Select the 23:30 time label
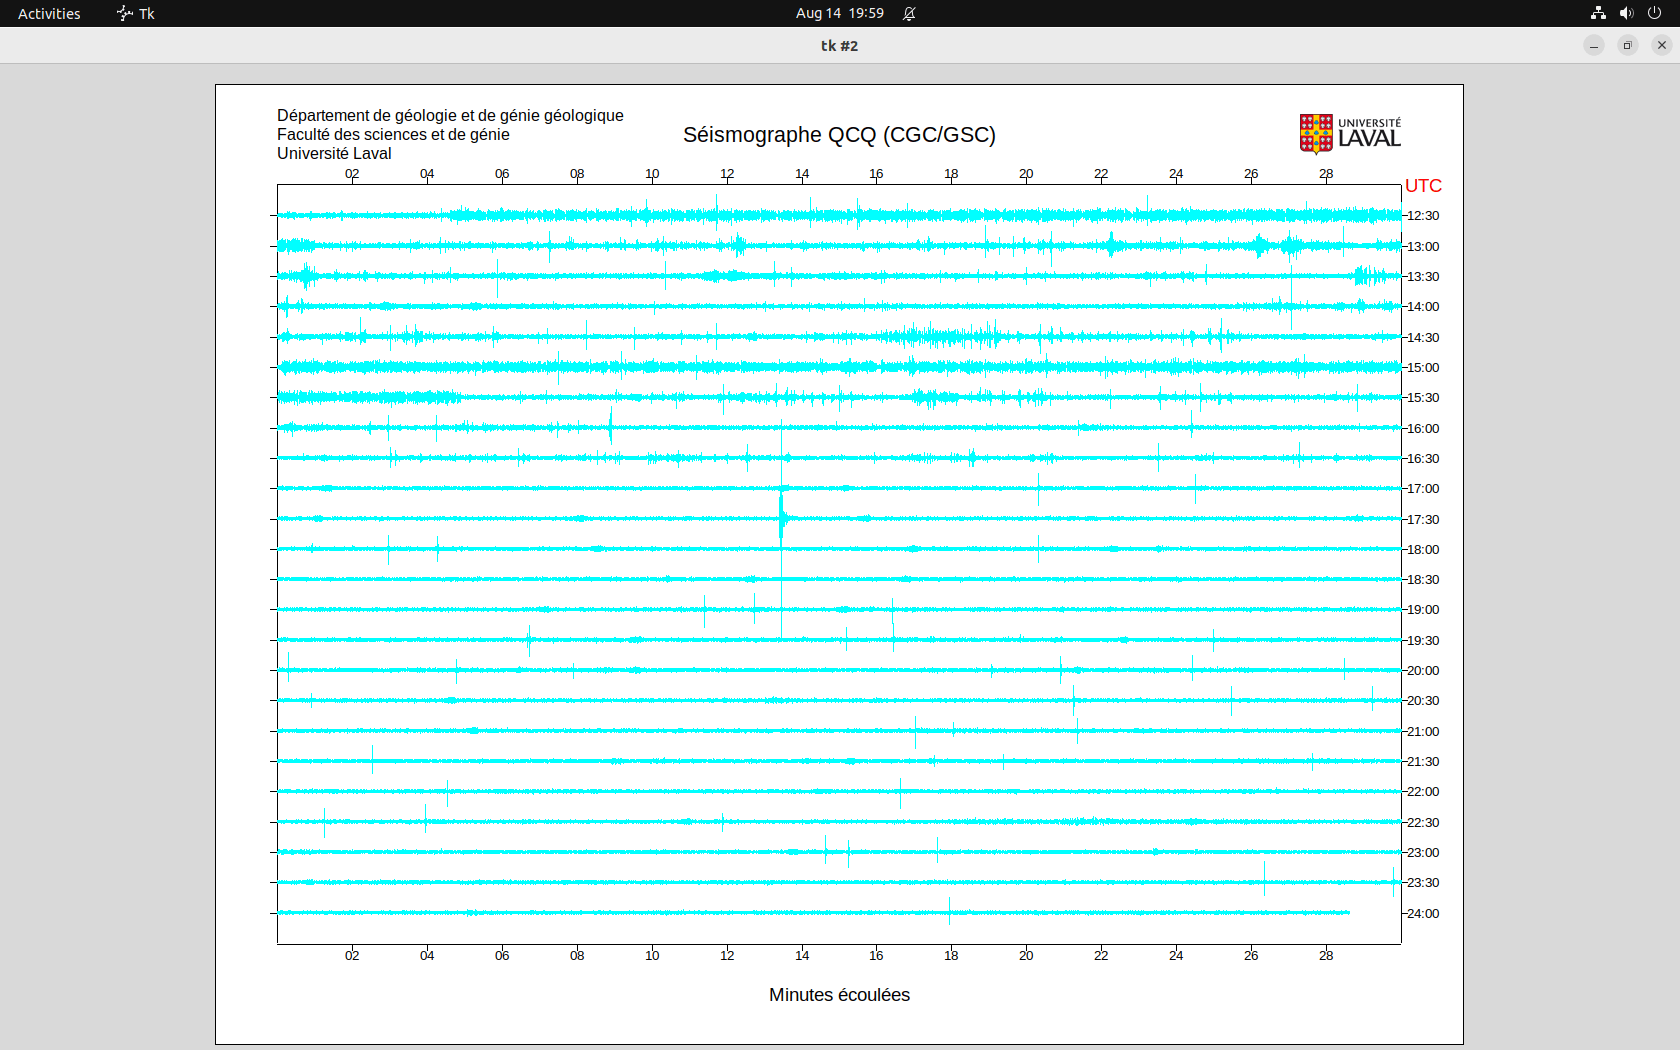The height and width of the screenshot is (1050, 1680). pos(1423,882)
